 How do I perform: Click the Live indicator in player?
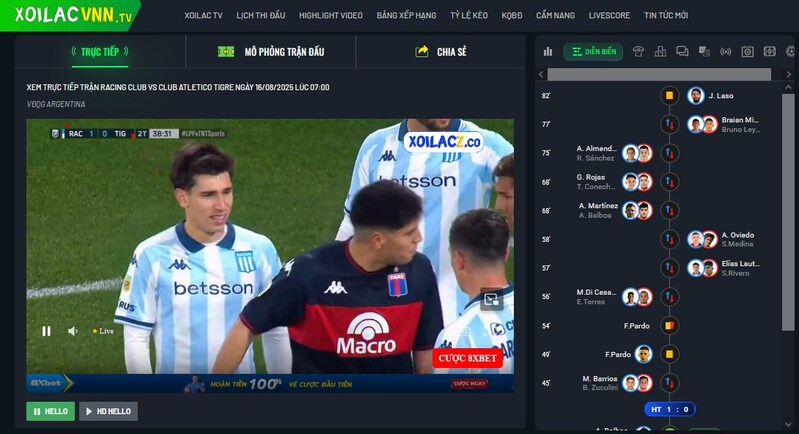coord(103,331)
